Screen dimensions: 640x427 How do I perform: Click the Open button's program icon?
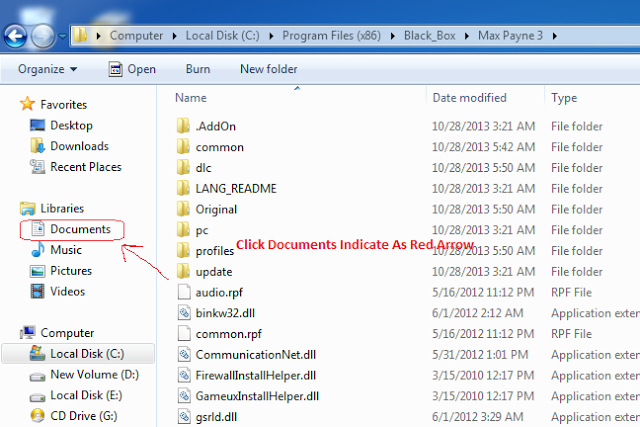(116, 69)
